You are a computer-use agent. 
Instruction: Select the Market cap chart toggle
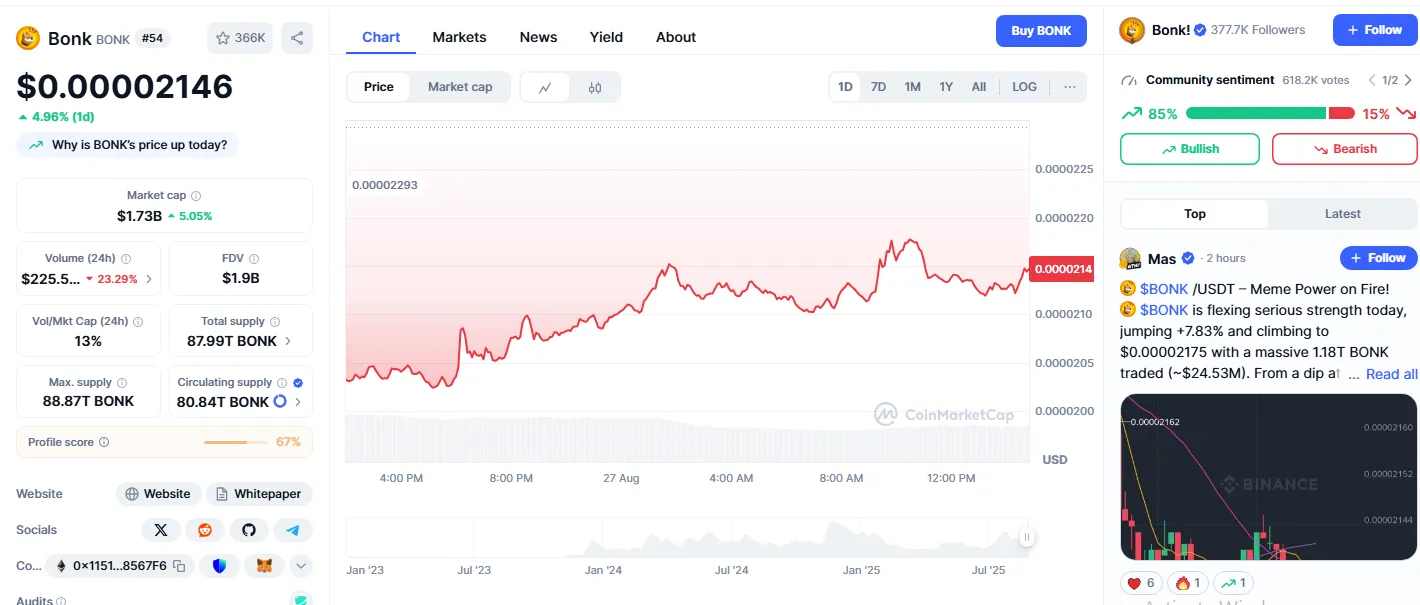[460, 87]
